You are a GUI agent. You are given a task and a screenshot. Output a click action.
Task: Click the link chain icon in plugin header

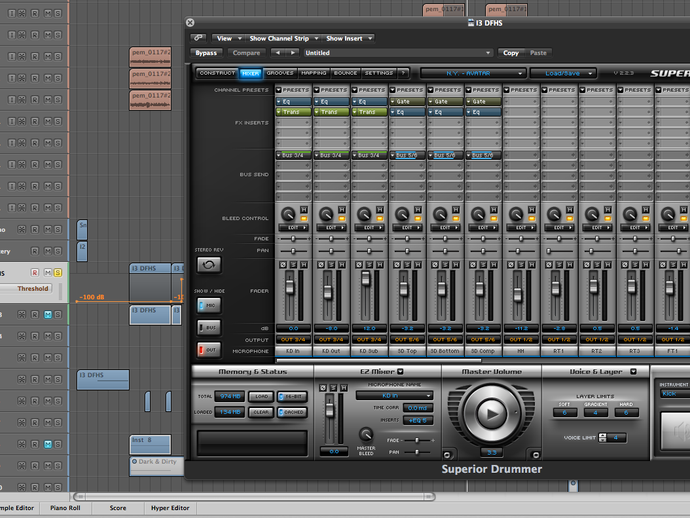(x=199, y=38)
